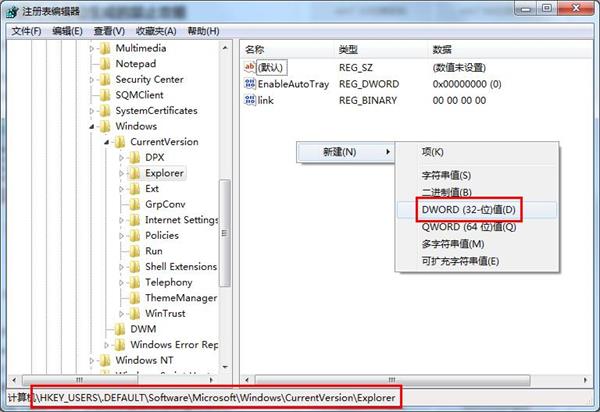Image resolution: width=600 pixels, height=412 pixels.
Task: Click the Policies folder icon
Action: pos(134,235)
